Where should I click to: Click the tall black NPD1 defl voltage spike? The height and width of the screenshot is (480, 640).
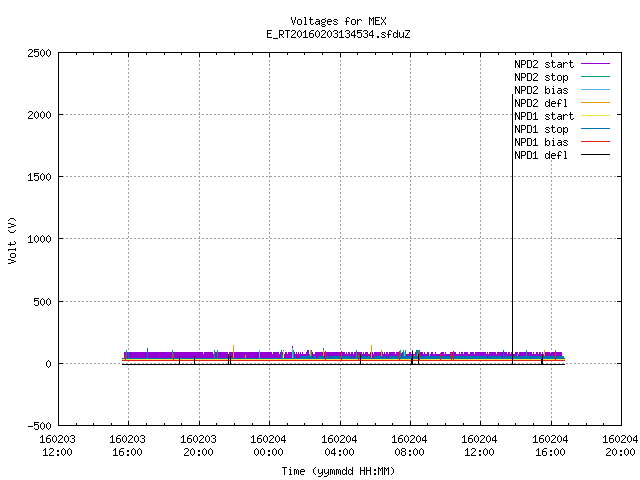(x=513, y=229)
